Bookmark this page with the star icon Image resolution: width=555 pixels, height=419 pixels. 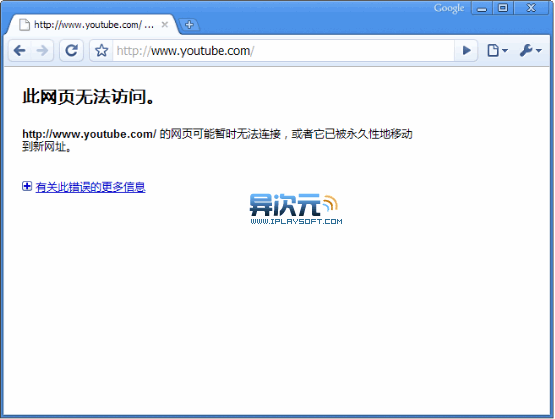tap(101, 51)
